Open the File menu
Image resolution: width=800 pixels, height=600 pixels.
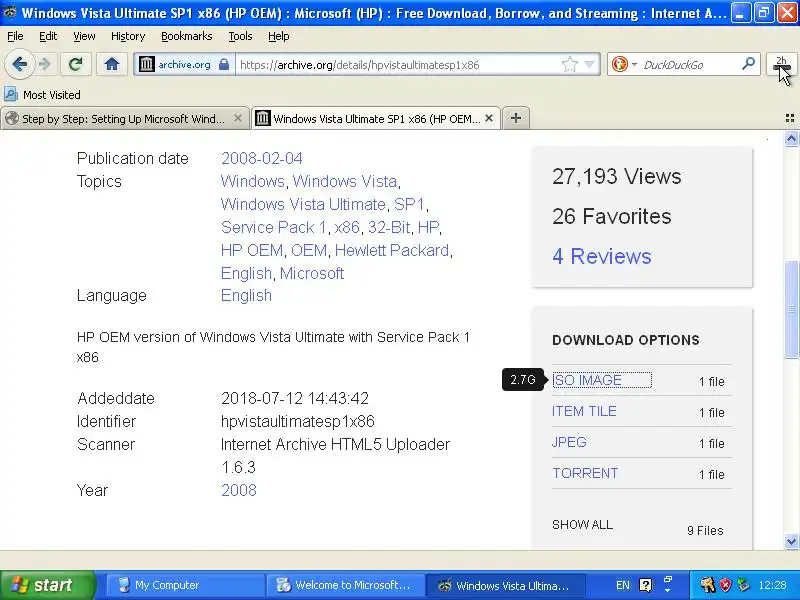pyautogui.click(x=15, y=36)
